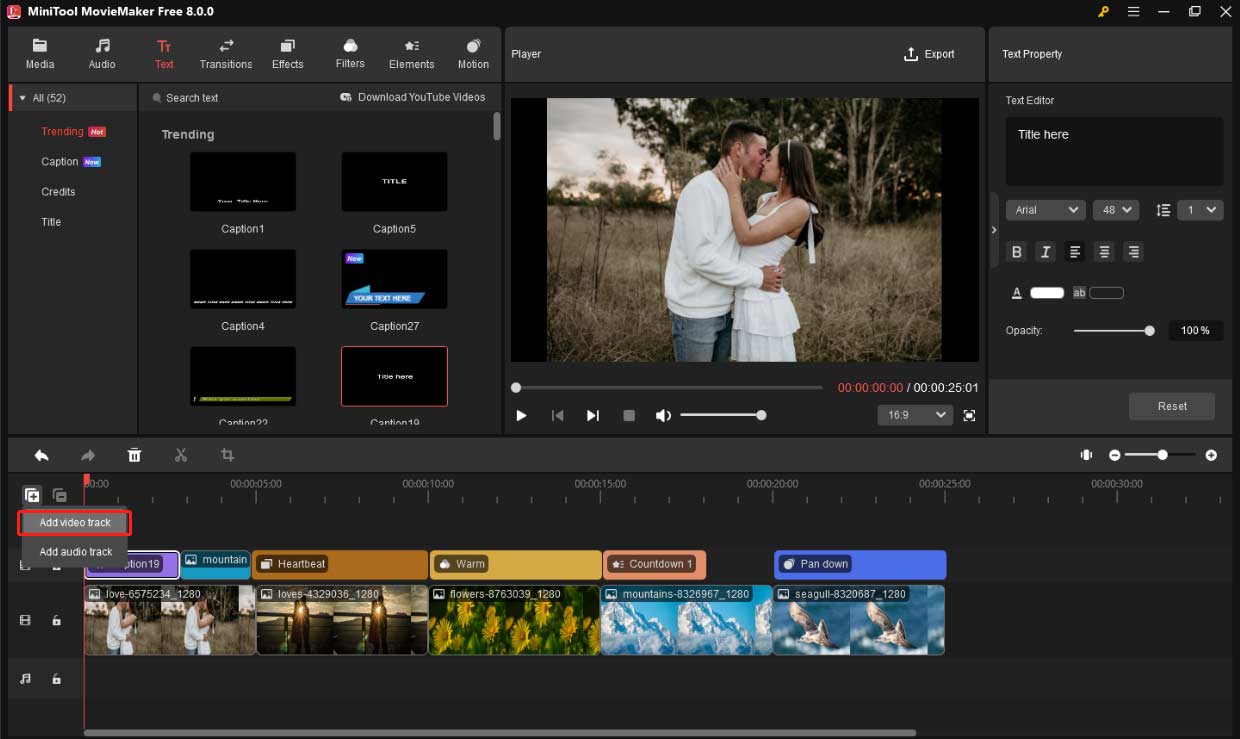Image resolution: width=1240 pixels, height=739 pixels.
Task: Open the text highlight color swatch
Action: [1106, 293]
